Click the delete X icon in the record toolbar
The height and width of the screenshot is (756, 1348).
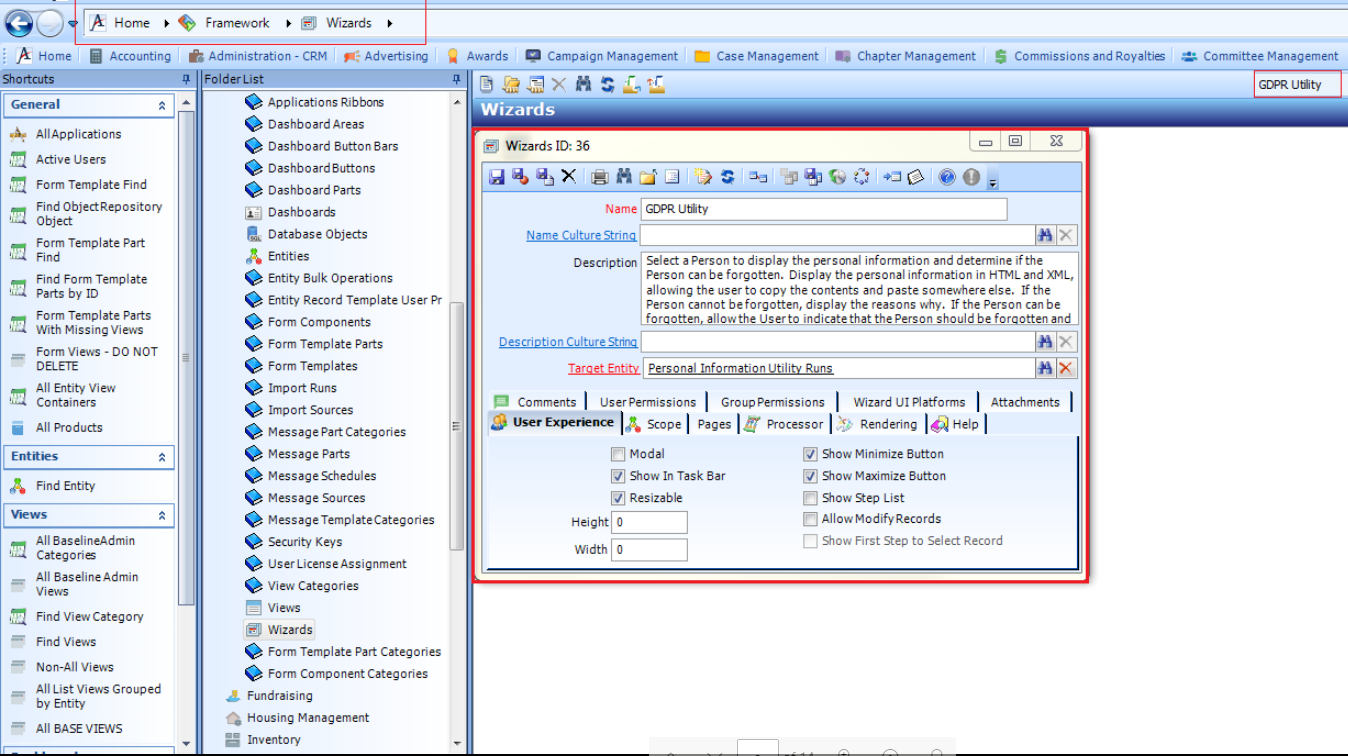pos(568,177)
